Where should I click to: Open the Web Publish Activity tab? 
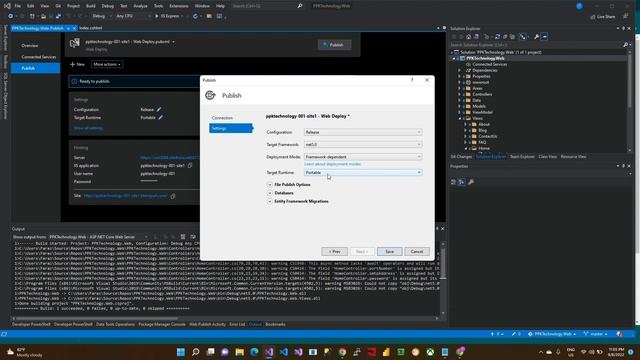coord(207,324)
